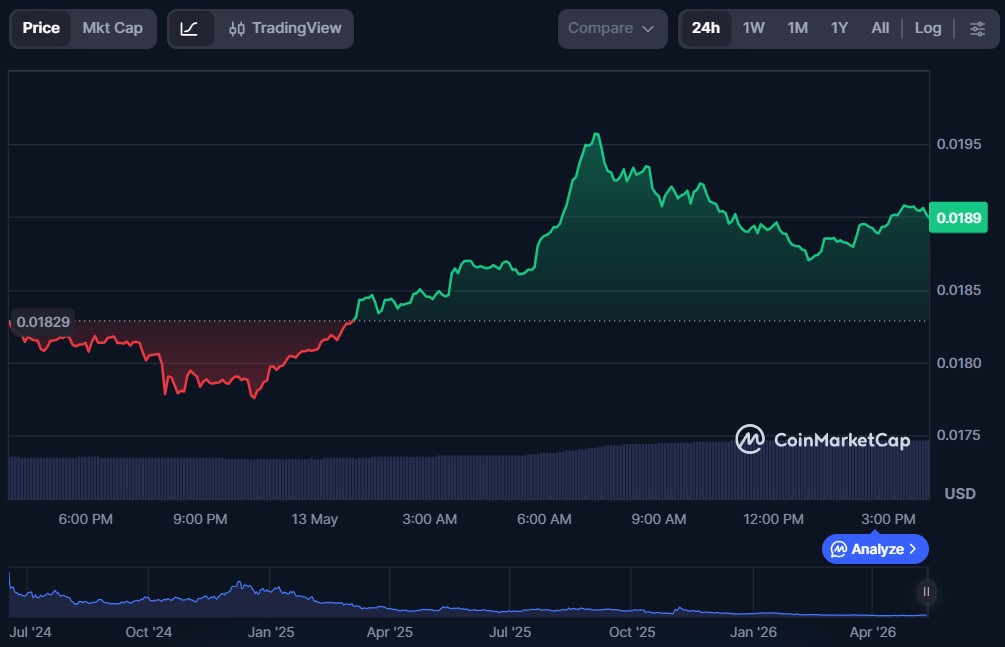Viewport: 1005px width, 647px height.
Task: Click the CoinMarketCap logo watermark
Action: pos(823,439)
